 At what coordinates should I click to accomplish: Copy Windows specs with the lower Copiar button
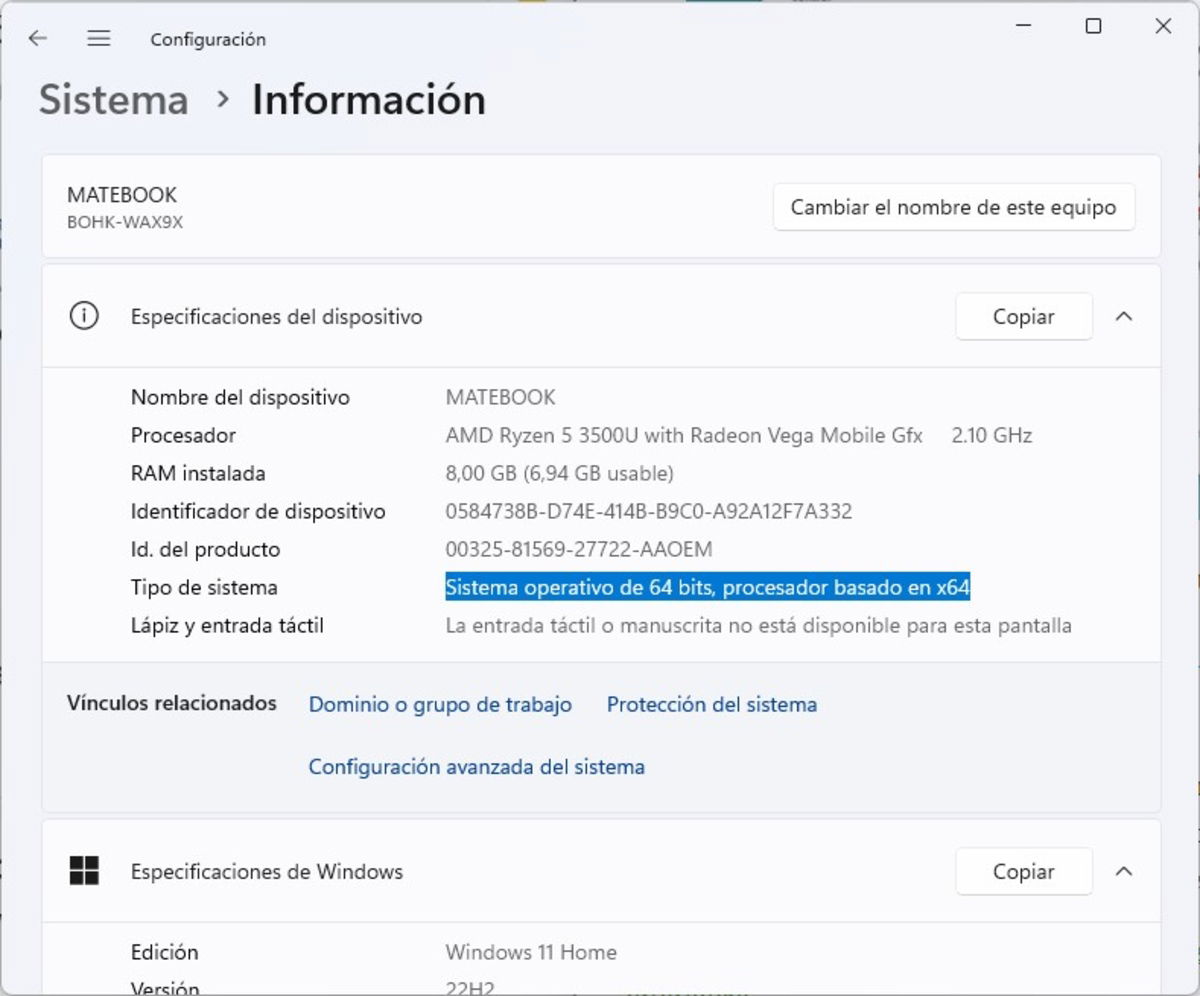[1023, 871]
